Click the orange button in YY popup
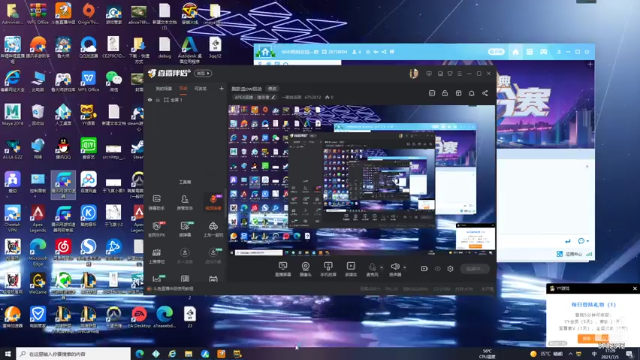This screenshot has height=360, width=640. click(x=593, y=338)
